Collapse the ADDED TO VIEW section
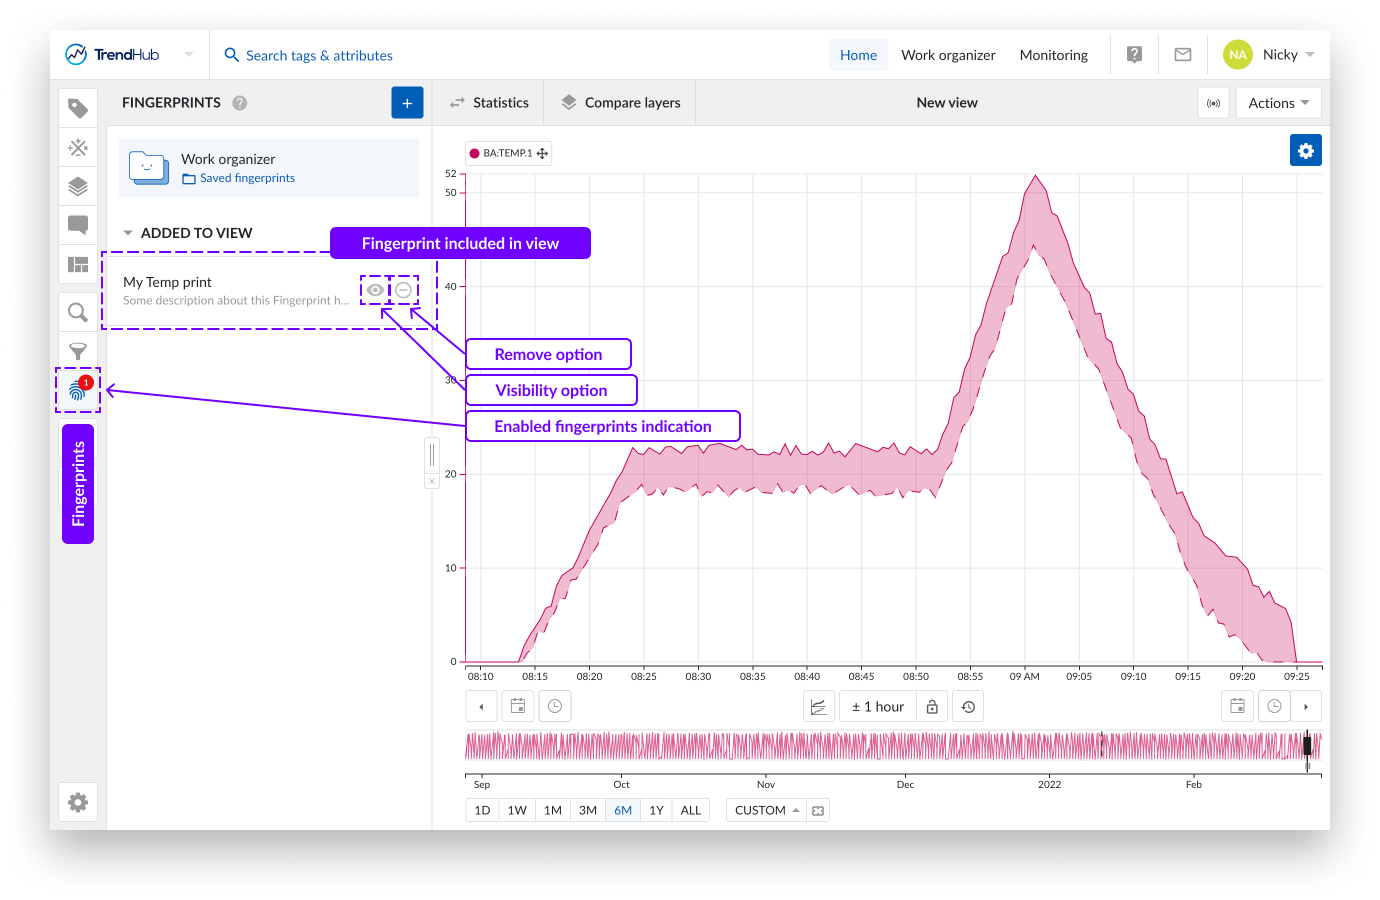Image resolution: width=1380 pixels, height=900 pixels. pos(128,233)
